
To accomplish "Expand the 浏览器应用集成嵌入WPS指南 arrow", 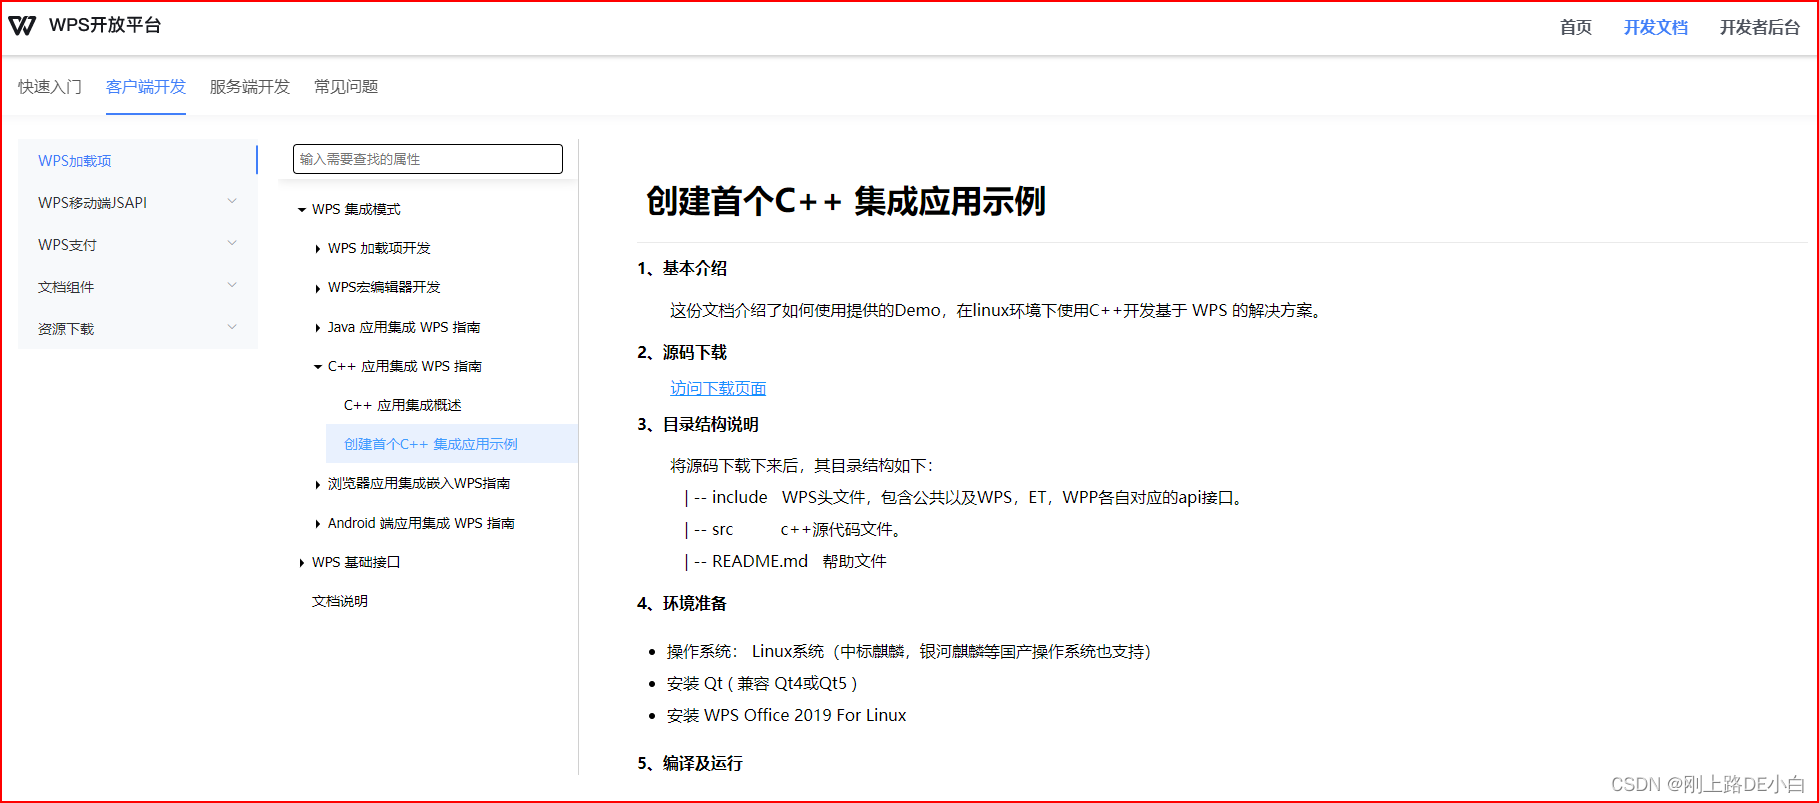I will tap(318, 484).
